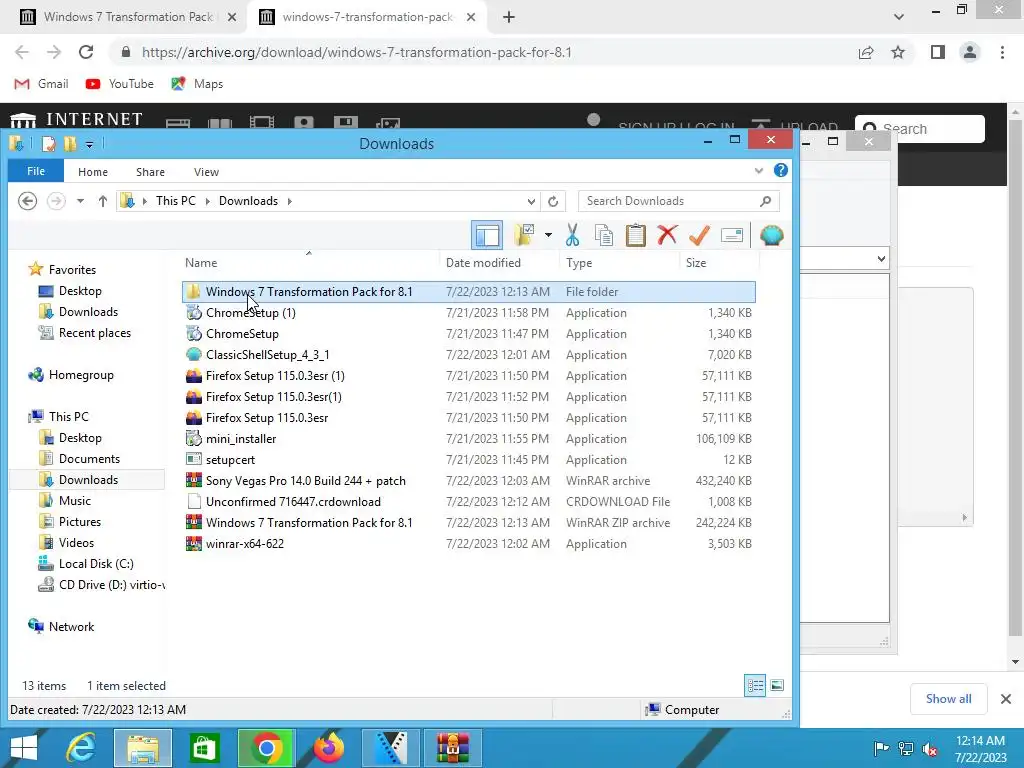Click the Email file toolbar icon
The height and width of the screenshot is (768, 1024).
tap(731, 235)
